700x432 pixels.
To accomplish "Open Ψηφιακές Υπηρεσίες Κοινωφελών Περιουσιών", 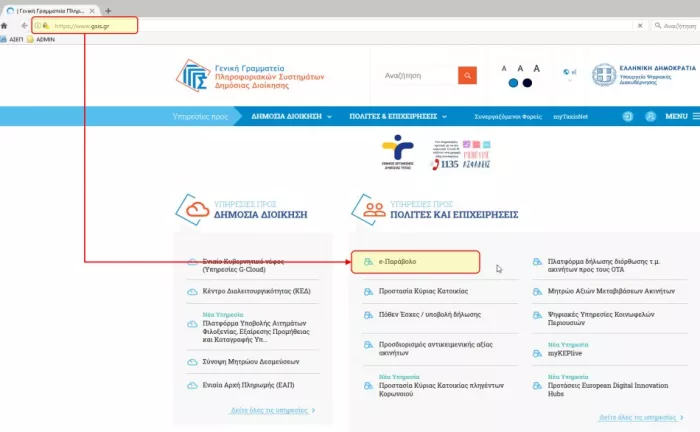I will (601, 318).
